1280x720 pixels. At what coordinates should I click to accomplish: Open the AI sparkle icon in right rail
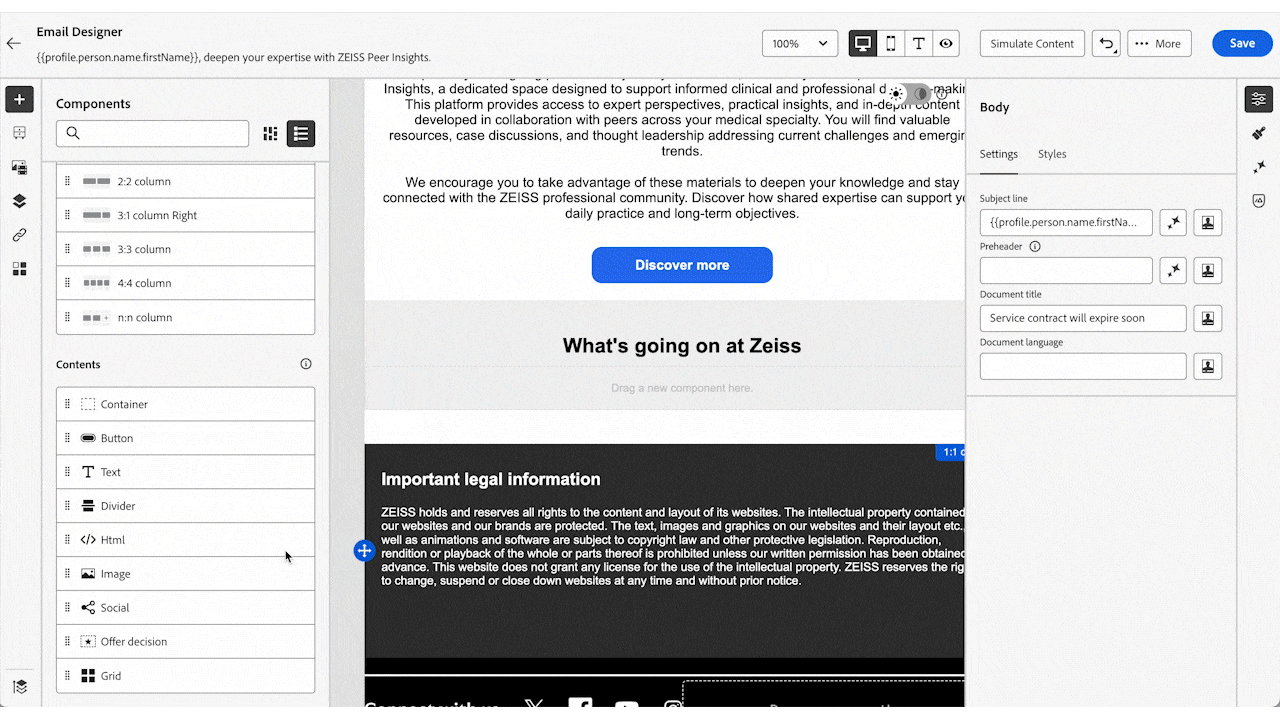click(1259, 167)
